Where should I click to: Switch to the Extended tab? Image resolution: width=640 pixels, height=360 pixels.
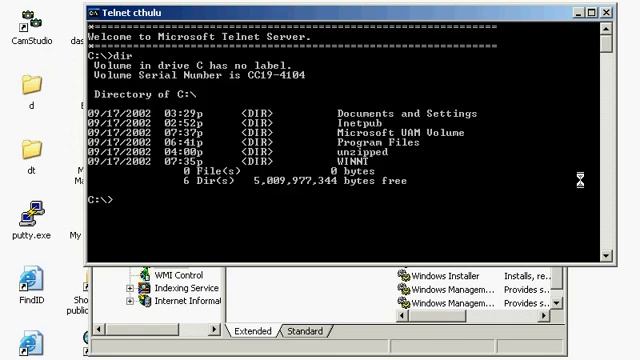click(x=253, y=331)
